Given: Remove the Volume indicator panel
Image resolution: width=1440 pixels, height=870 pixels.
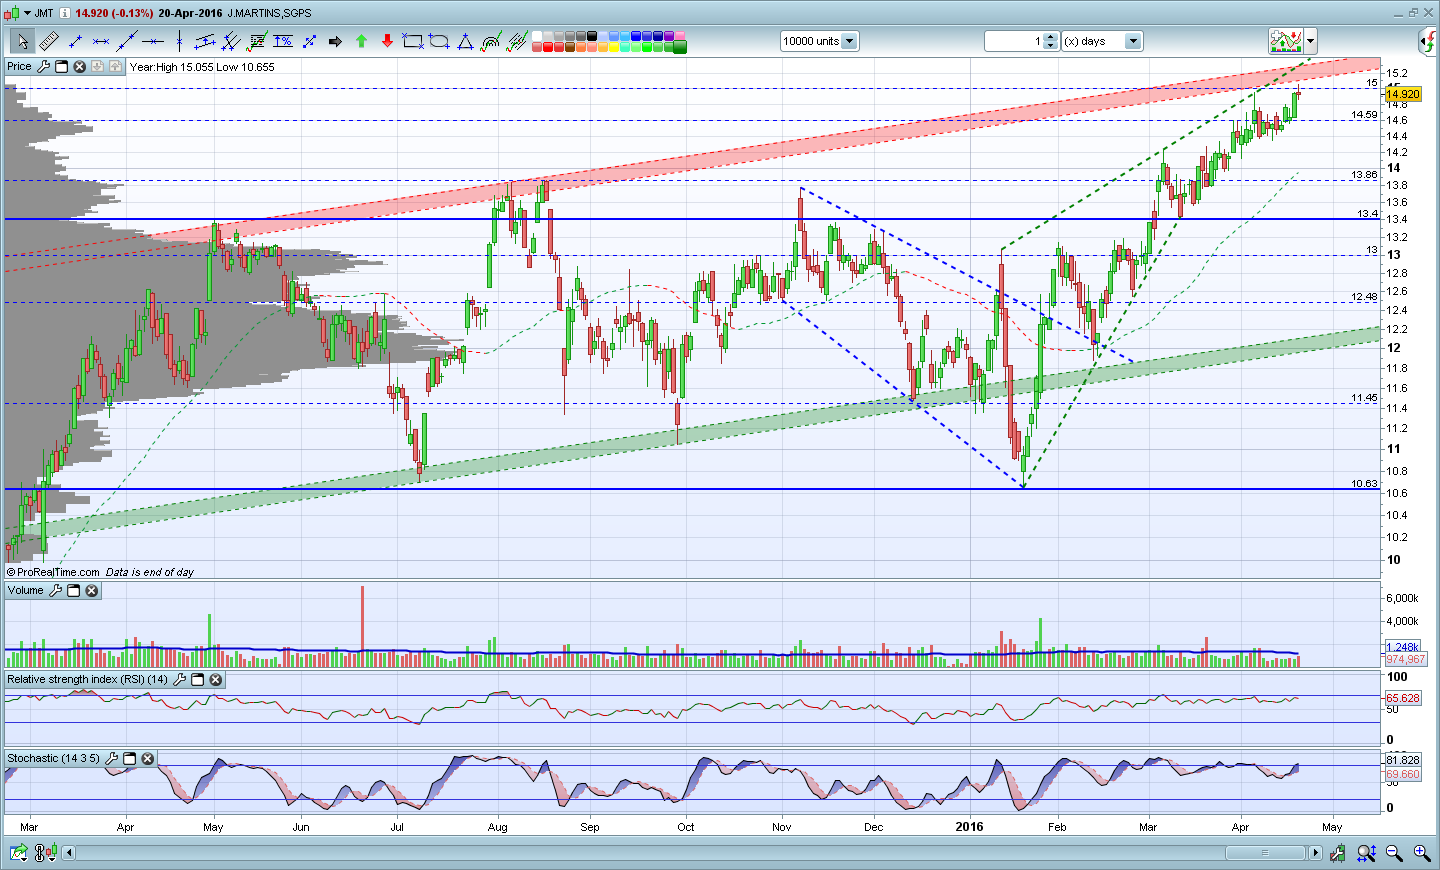Looking at the screenshot, I should 92,591.
